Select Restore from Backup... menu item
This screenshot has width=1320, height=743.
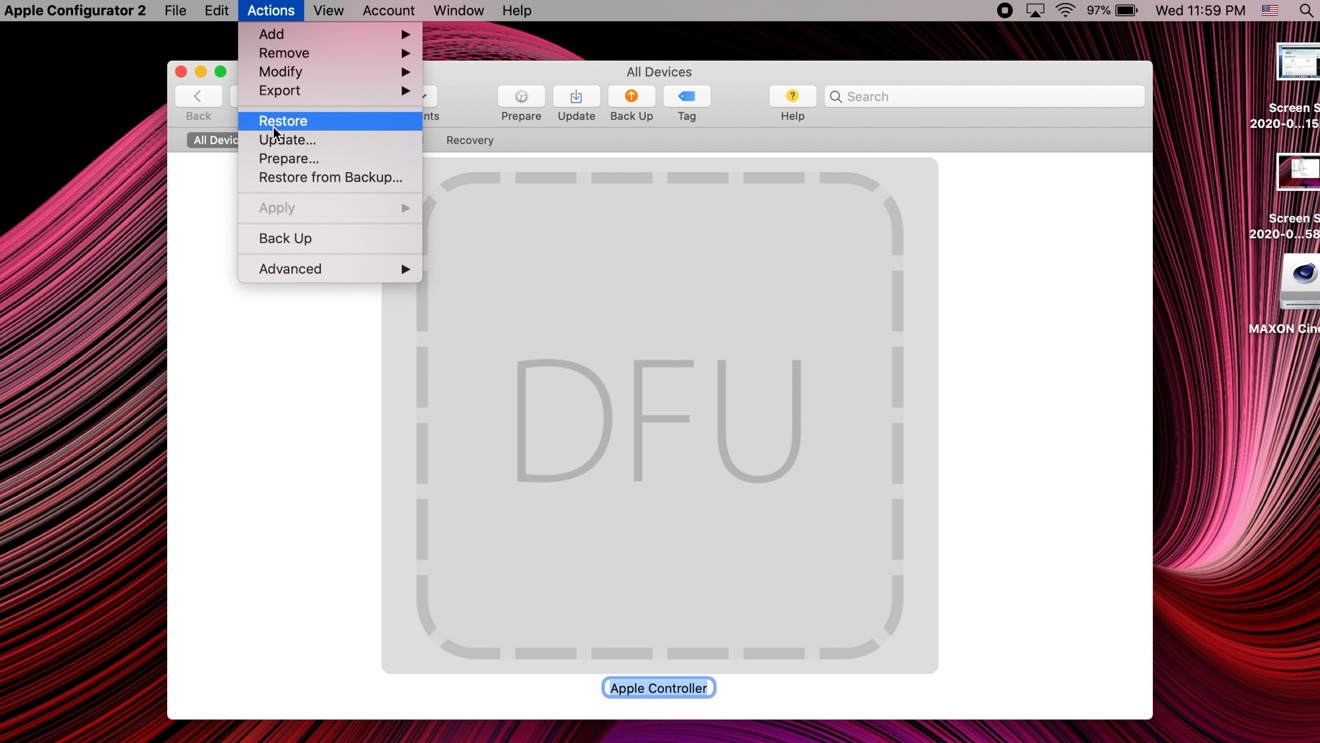[330, 177]
